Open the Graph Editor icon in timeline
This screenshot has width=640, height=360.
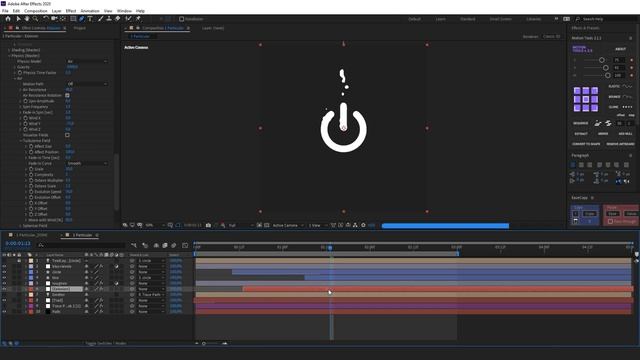[x=185, y=245]
